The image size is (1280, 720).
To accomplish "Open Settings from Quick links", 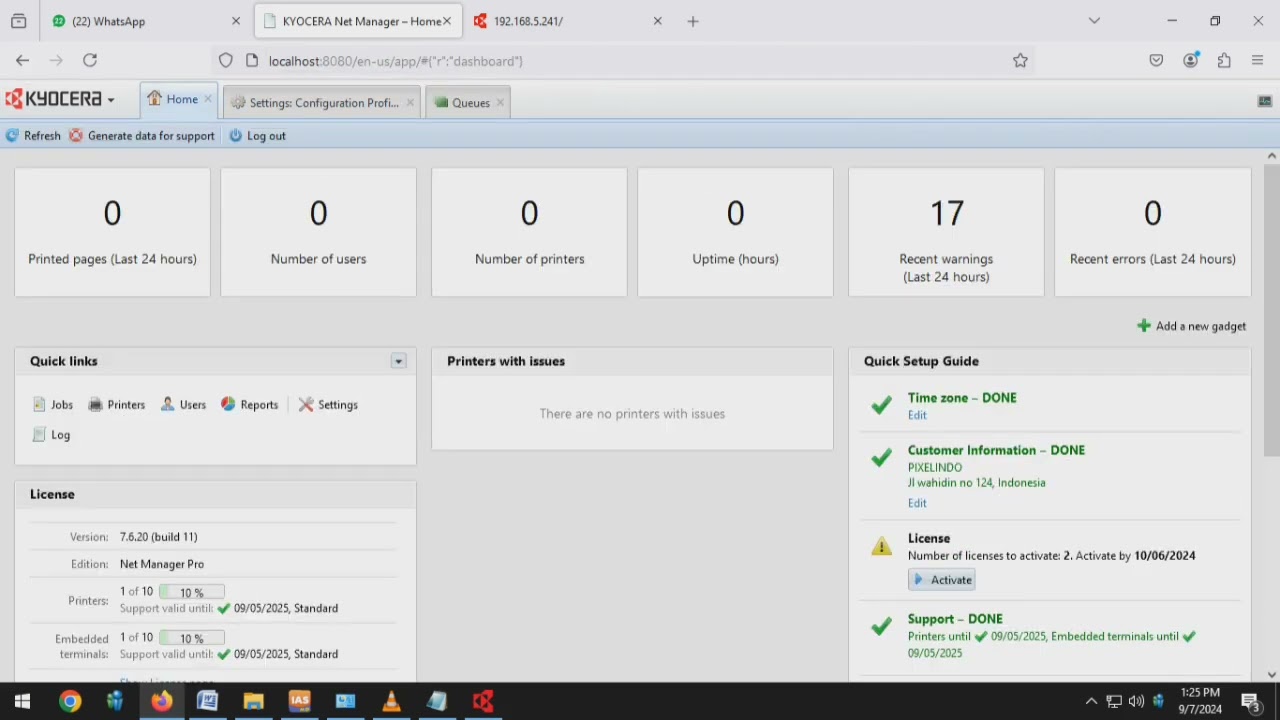I will click(x=328, y=405).
